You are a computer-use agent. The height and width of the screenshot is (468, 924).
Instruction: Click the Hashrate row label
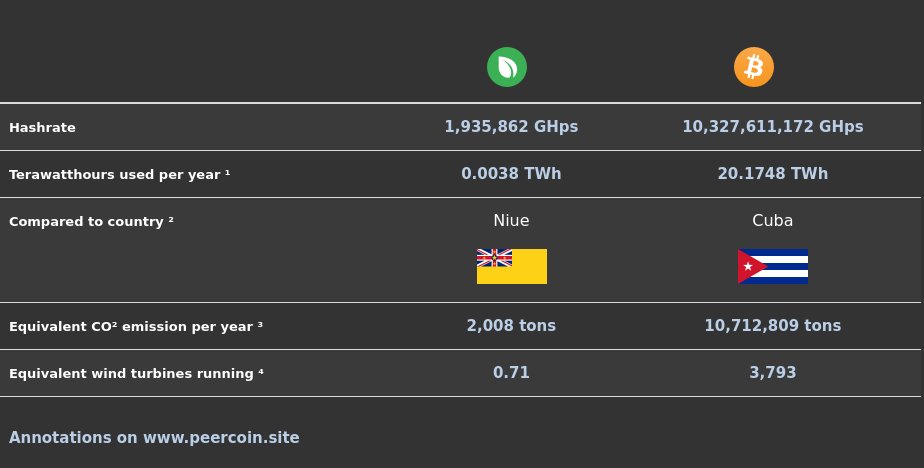(x=42, y=127)
